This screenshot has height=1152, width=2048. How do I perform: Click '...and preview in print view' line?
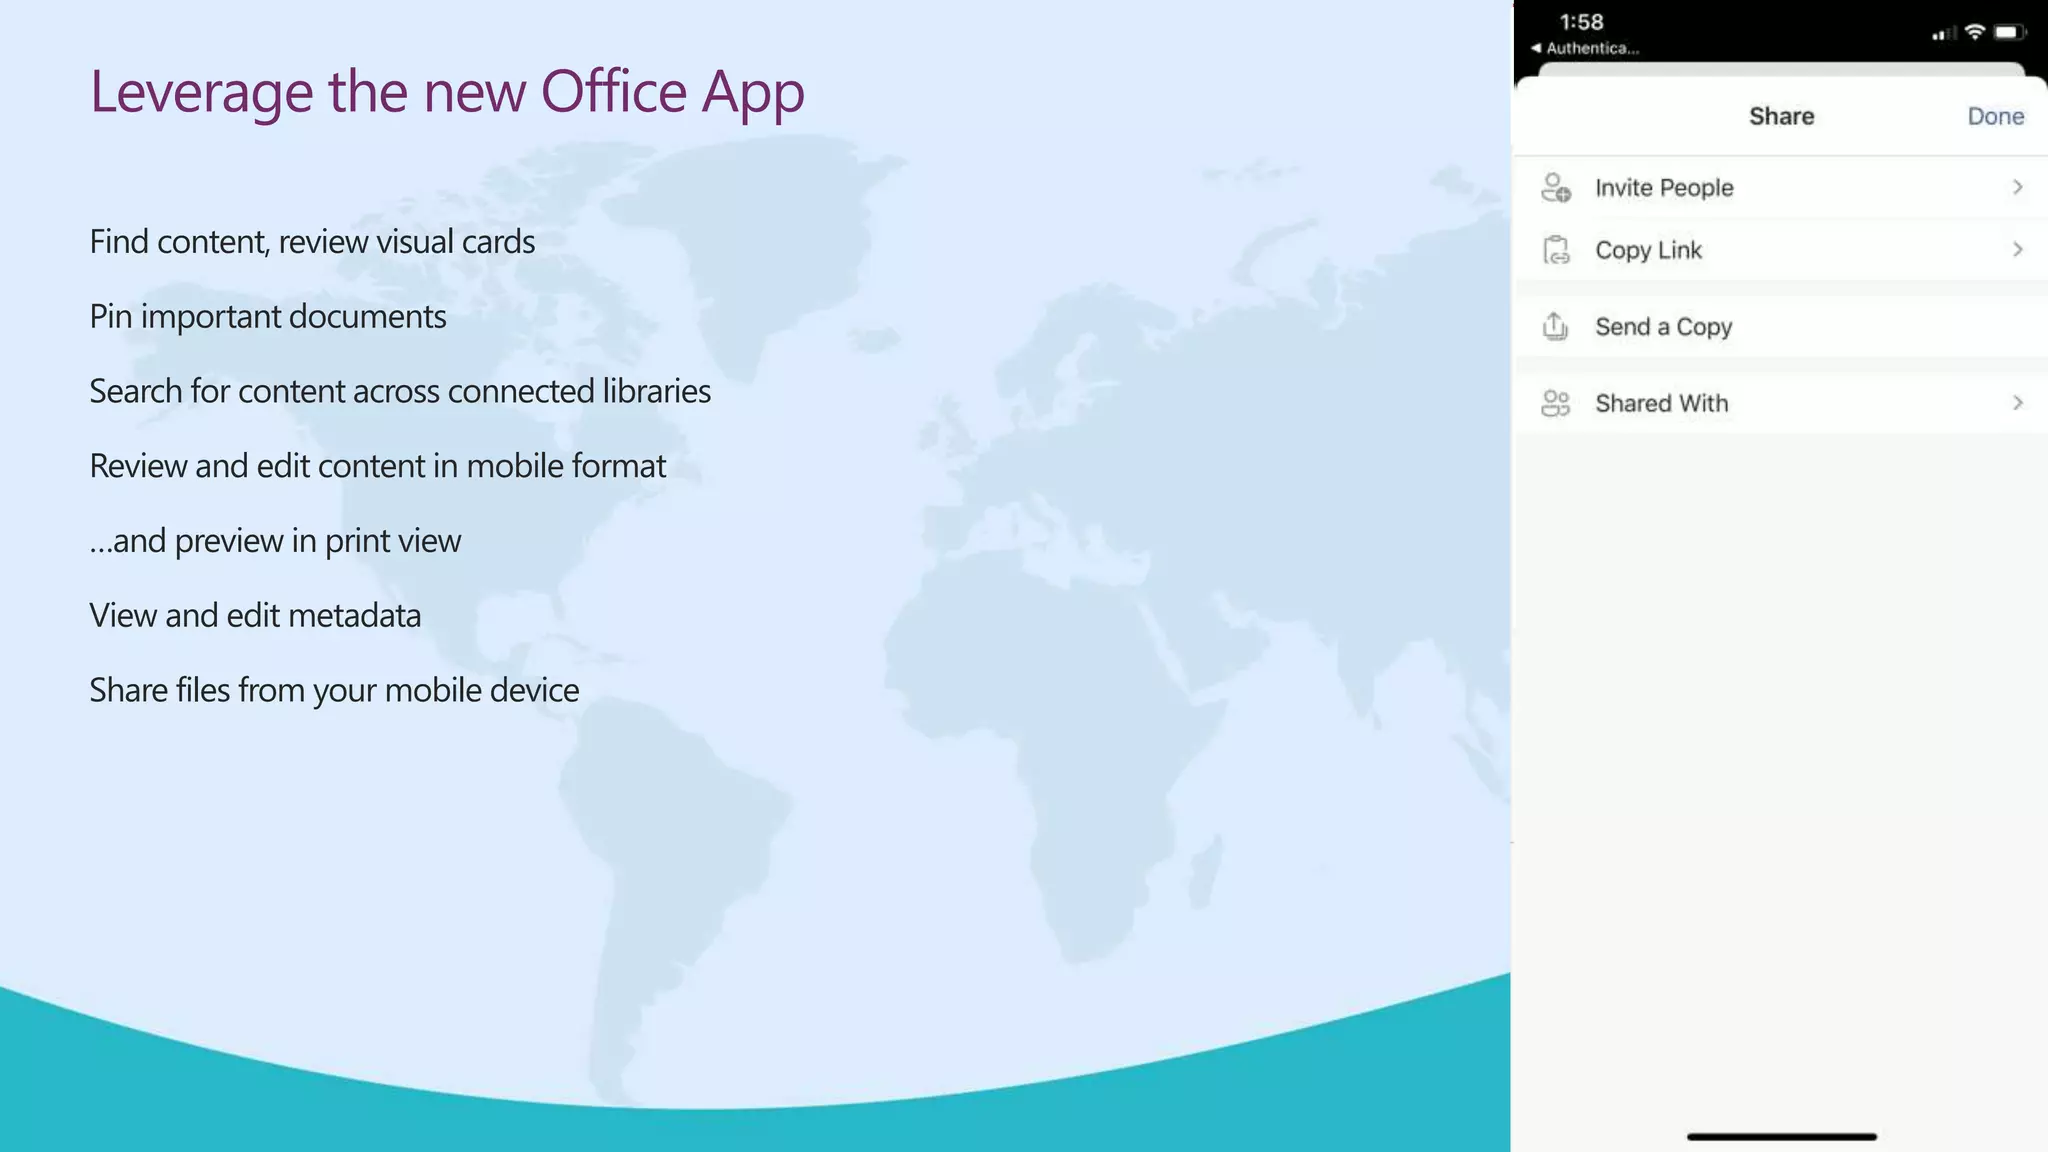[275, 541]
